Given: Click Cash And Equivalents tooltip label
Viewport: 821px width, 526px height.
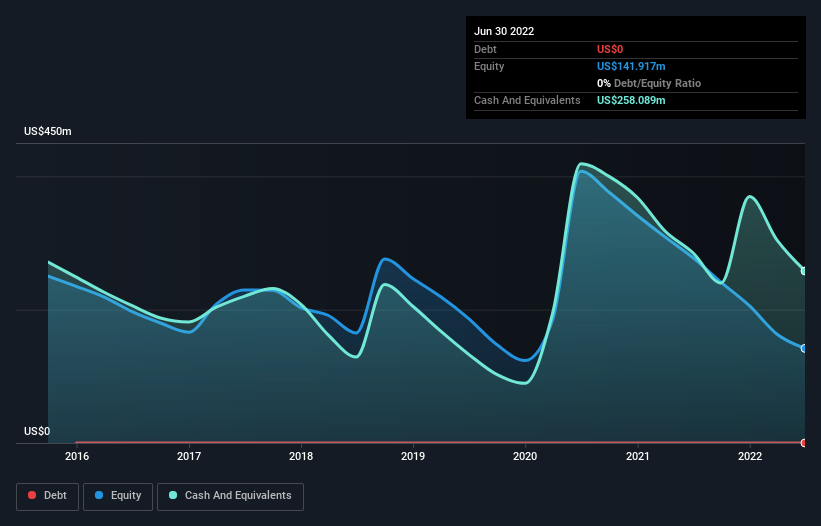Looking at the screenshot, I should (x=527, y=100).
